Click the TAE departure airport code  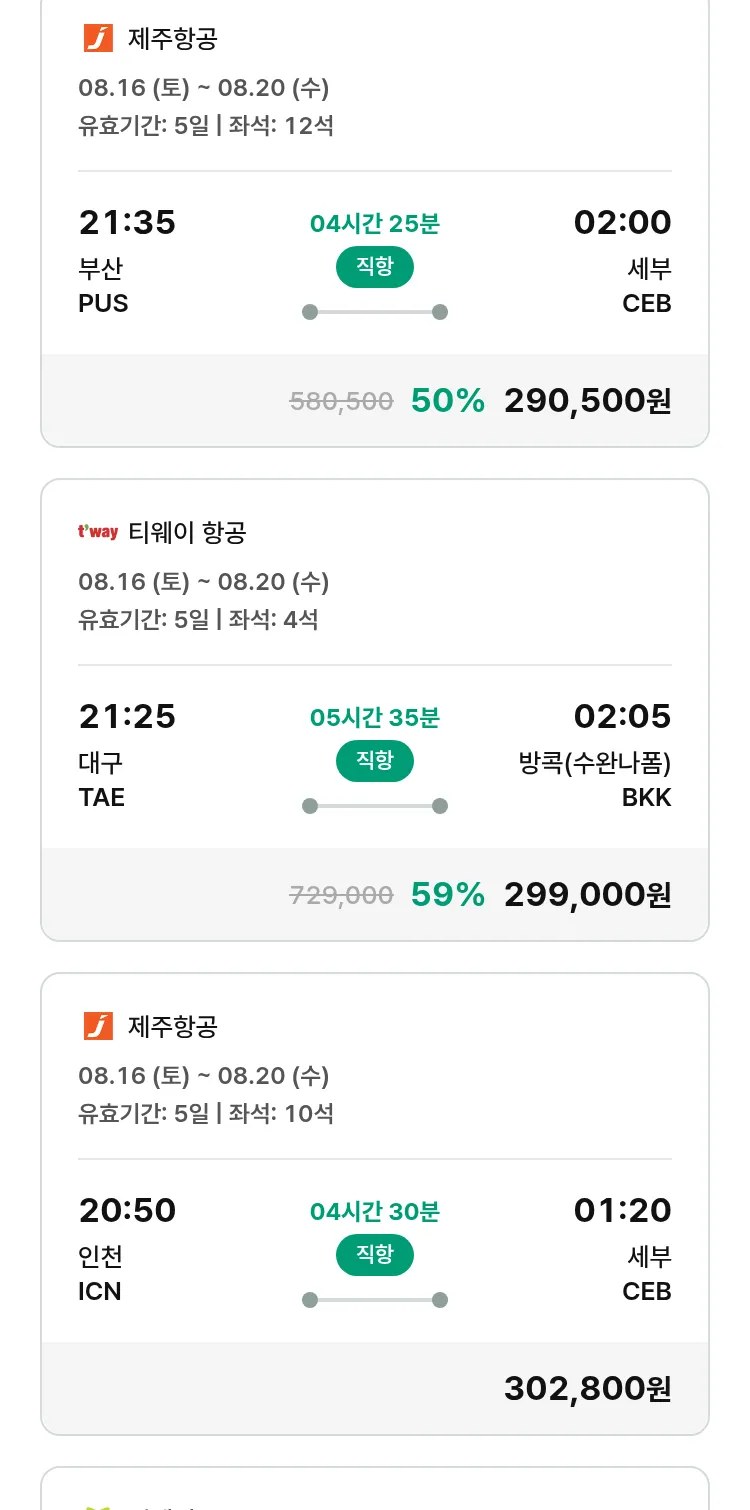(101, 797)
